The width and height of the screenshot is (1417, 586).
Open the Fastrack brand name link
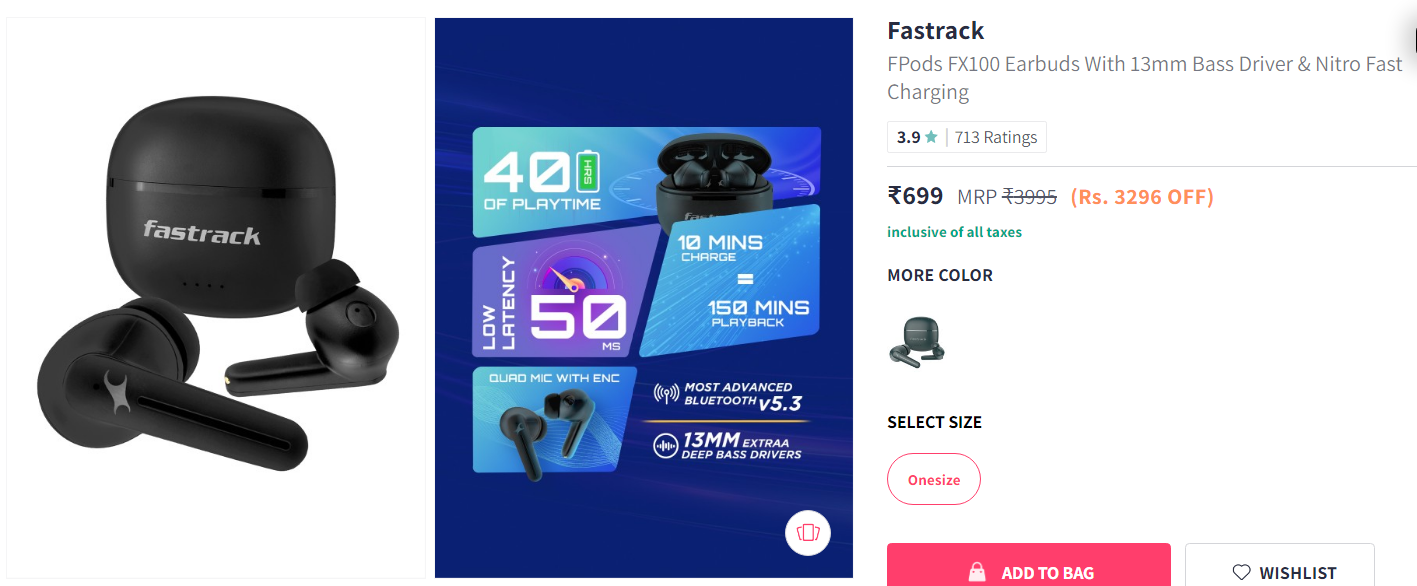pos(936,31)
